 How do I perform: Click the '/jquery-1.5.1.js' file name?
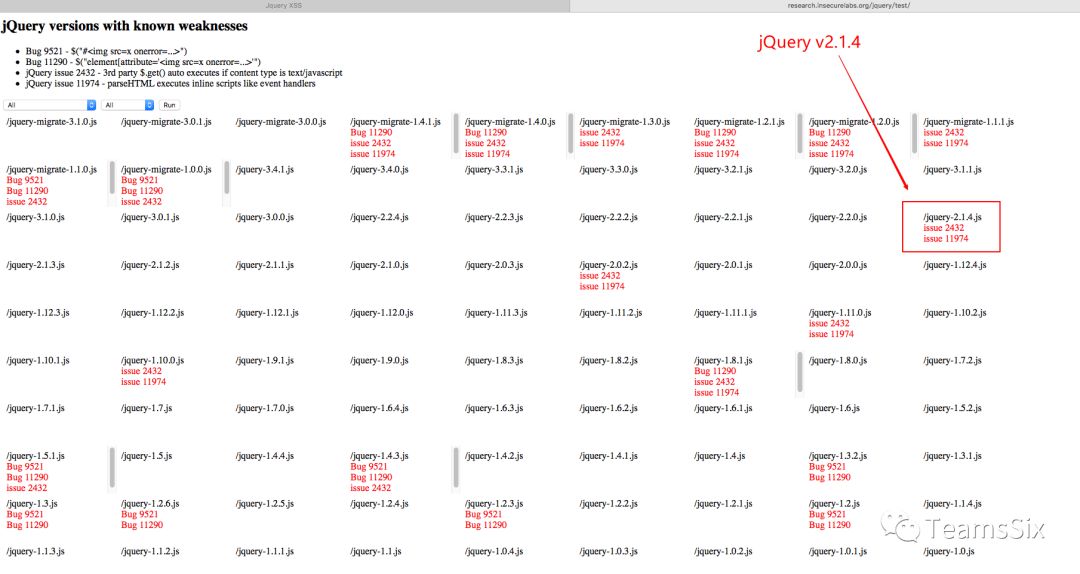tap(35, 455)
